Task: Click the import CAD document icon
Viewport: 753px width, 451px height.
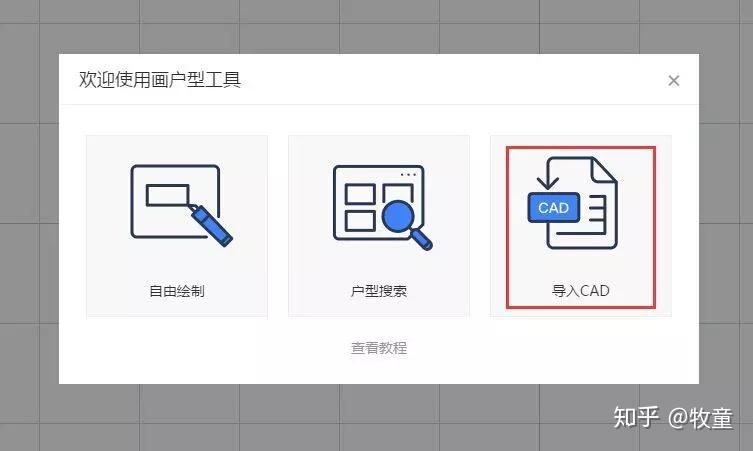Action: (572, 203)
